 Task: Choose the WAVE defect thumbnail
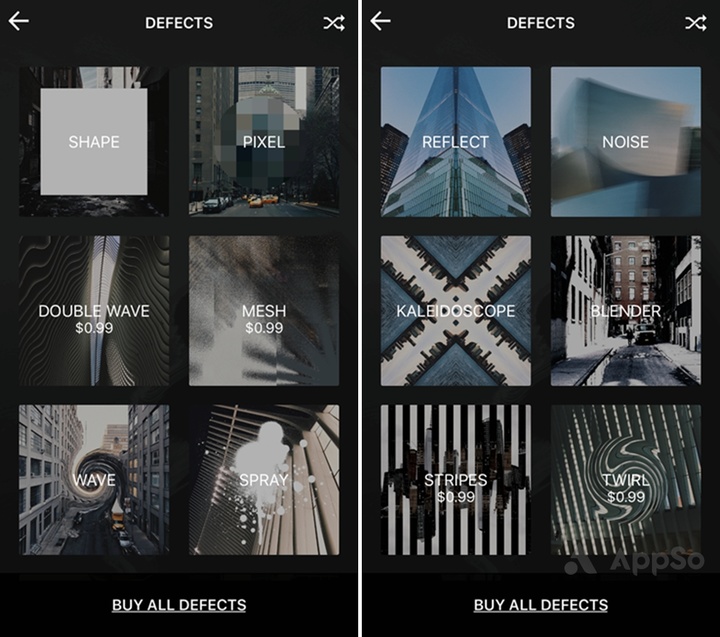[x=94, y=480]
